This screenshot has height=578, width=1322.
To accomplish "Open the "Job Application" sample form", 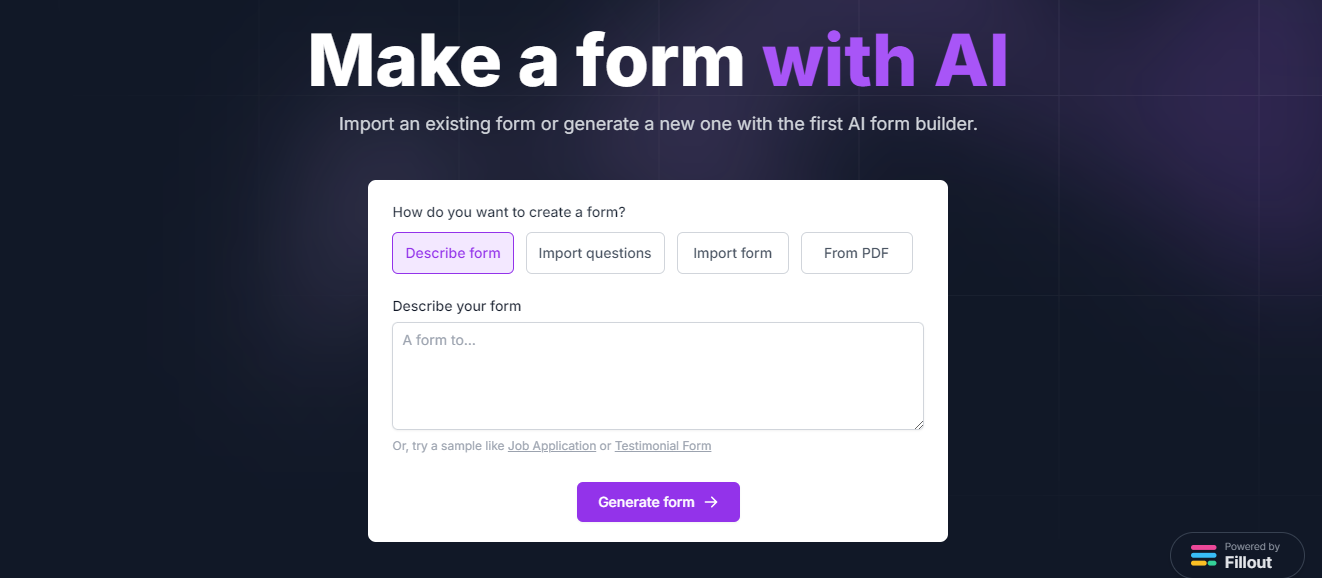I will pyautogui.click(x=551, y=445).
